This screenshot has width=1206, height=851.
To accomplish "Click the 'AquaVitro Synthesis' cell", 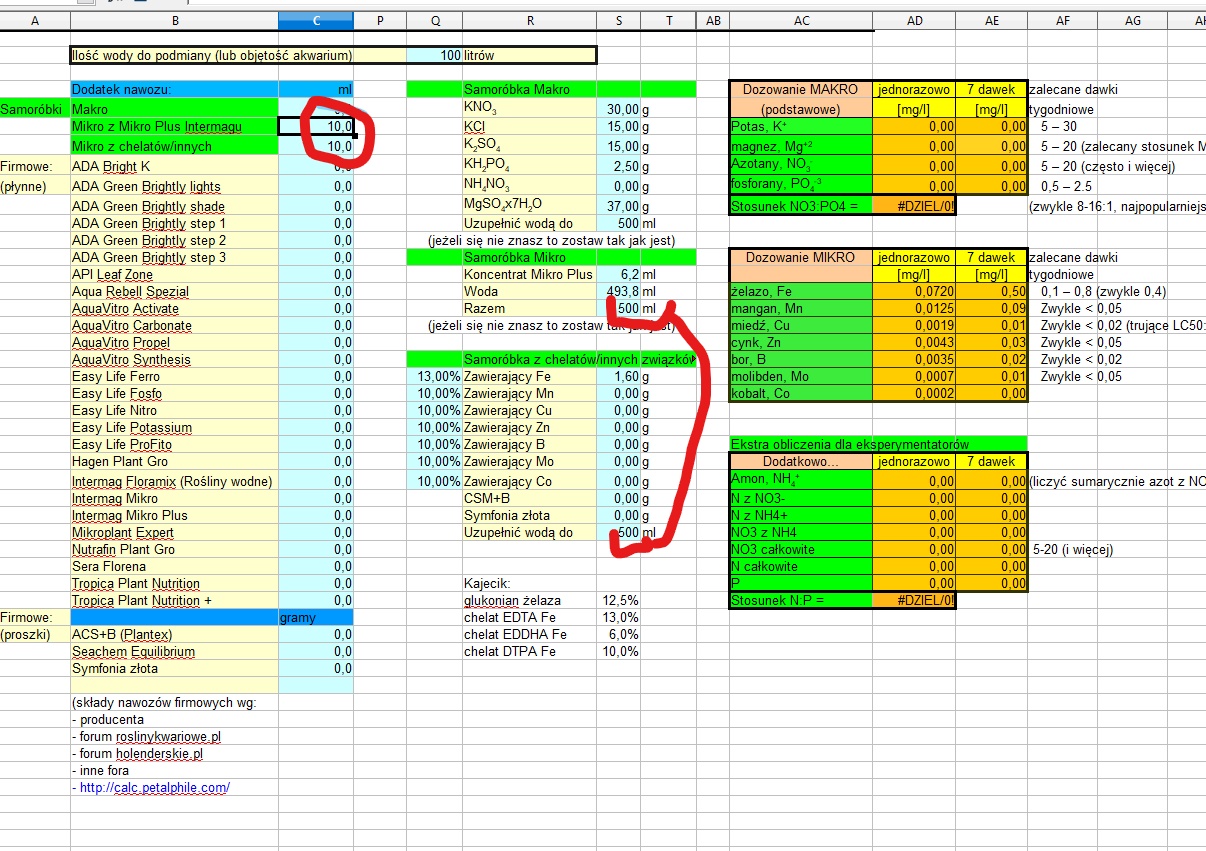I will (174, 360).
